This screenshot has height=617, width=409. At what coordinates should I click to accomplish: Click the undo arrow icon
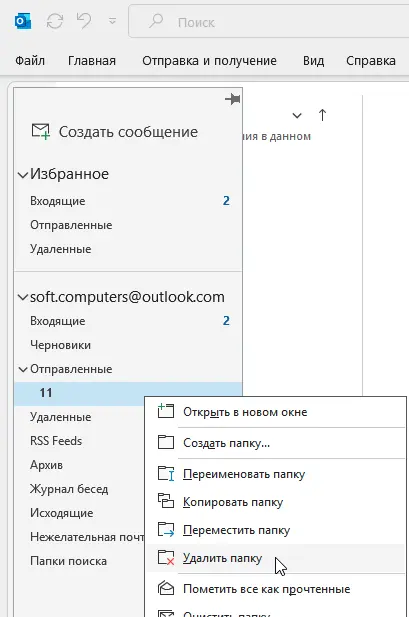point(83,20)
